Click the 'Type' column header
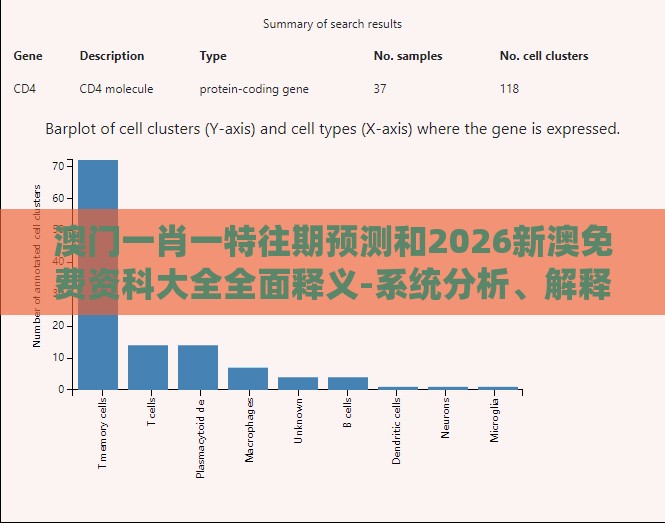This screenshot has height=524, width=665. pos(213,56)
